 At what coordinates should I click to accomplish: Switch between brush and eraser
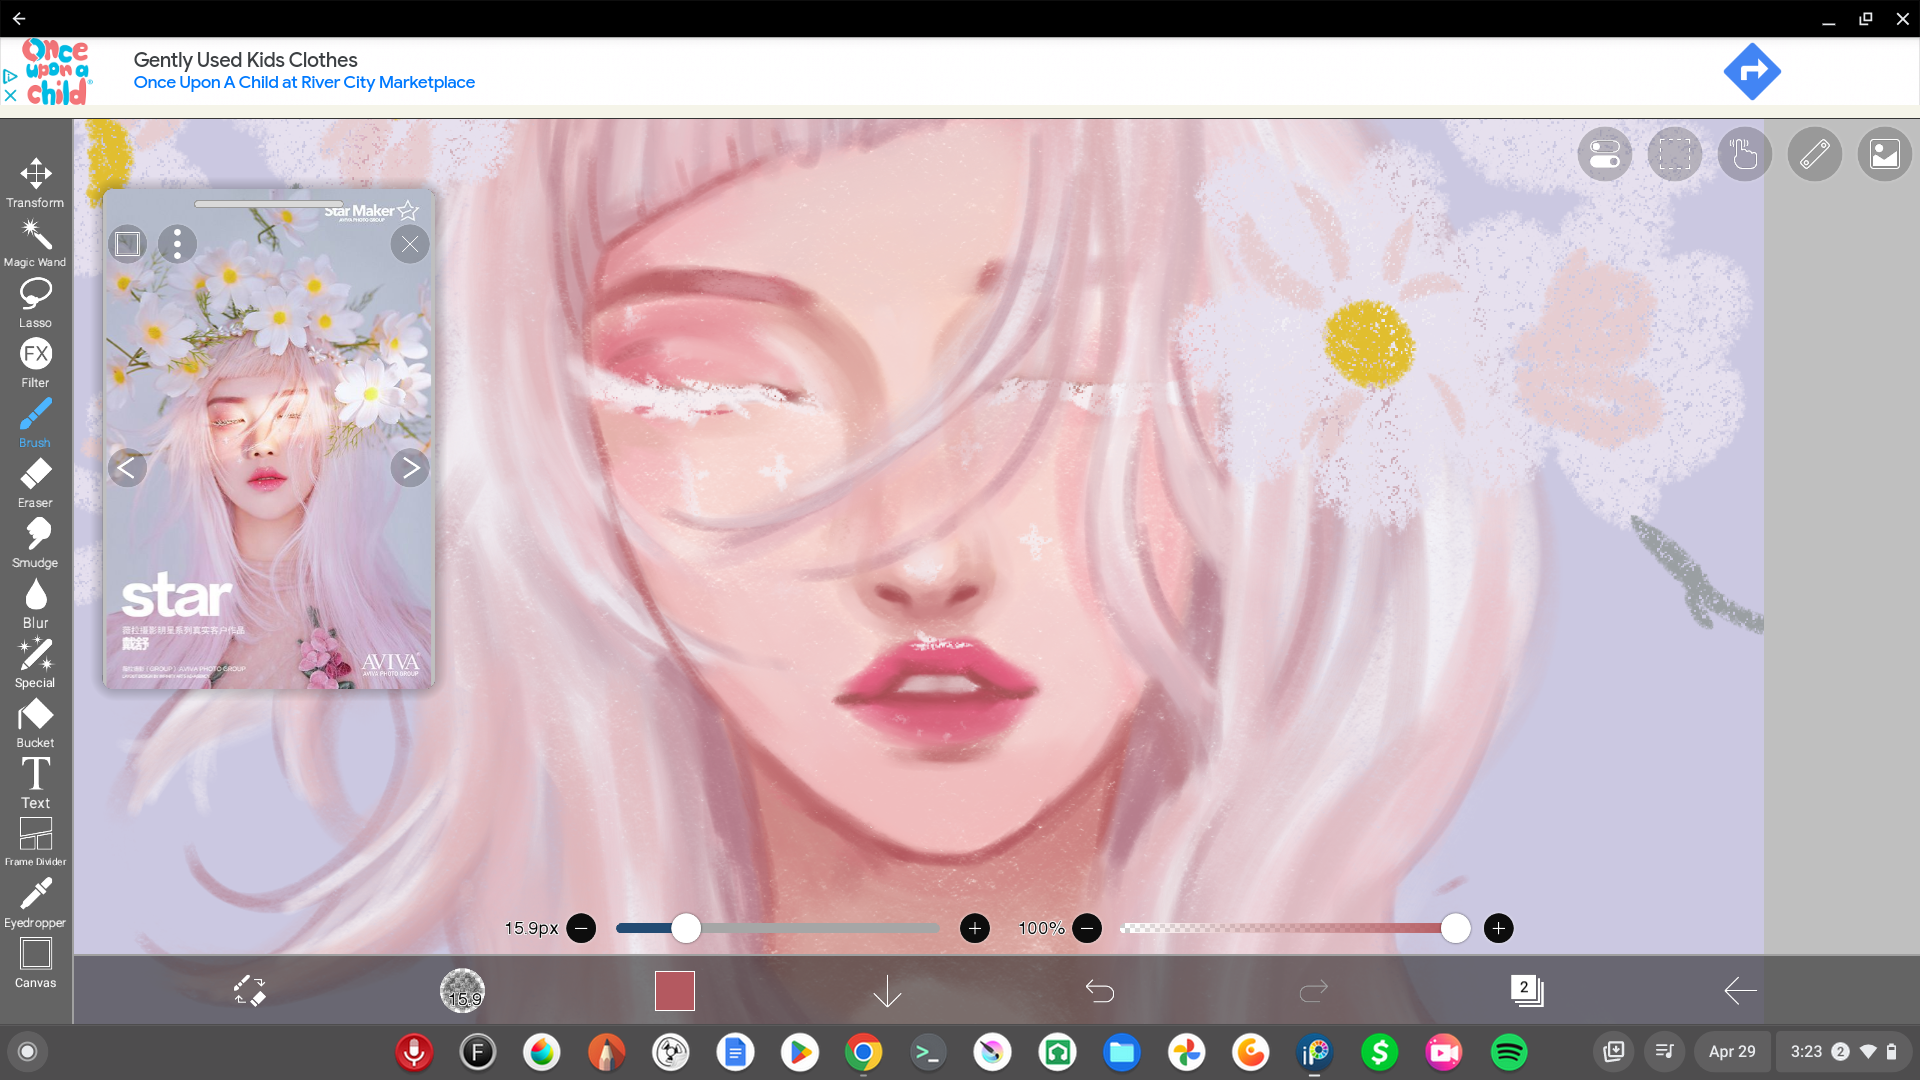click(x=249, y=990)
